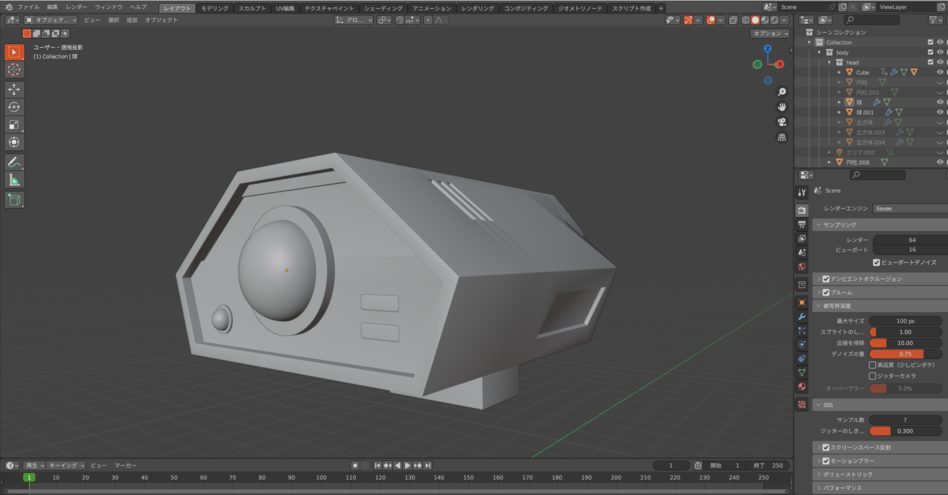Disable the ビューポートデノイズ checkbox
Image resolution: width=948 pixels, height=495 pixels.
877,262
